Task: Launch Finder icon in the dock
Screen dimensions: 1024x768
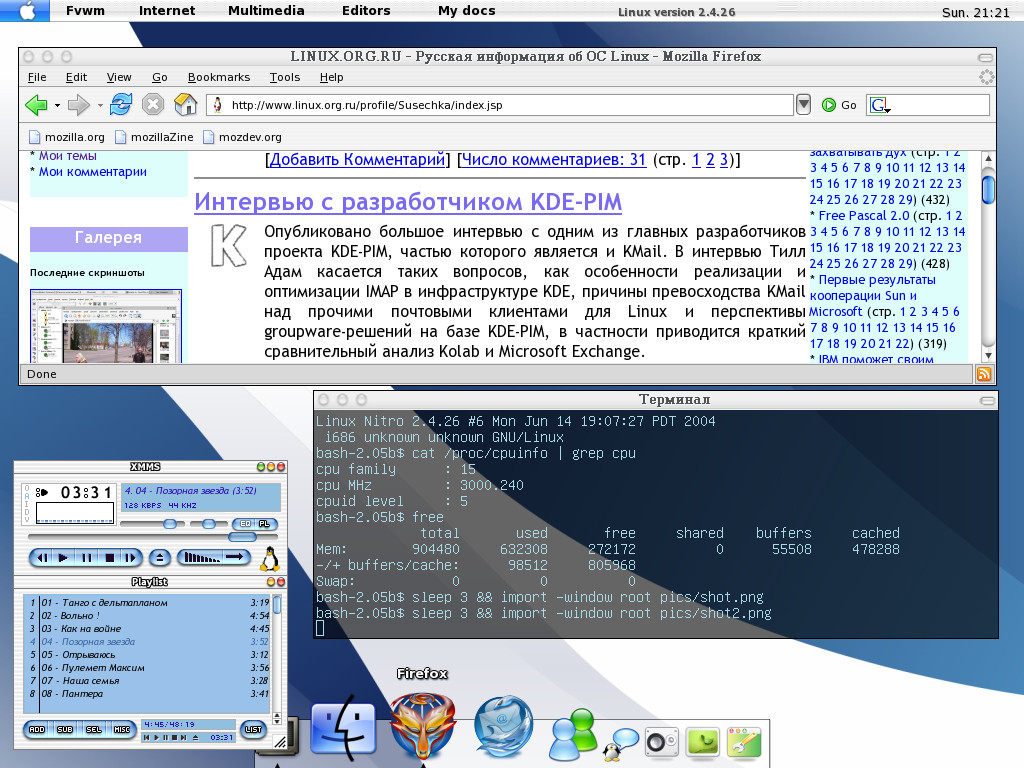Action: click(x=343, y=729)
